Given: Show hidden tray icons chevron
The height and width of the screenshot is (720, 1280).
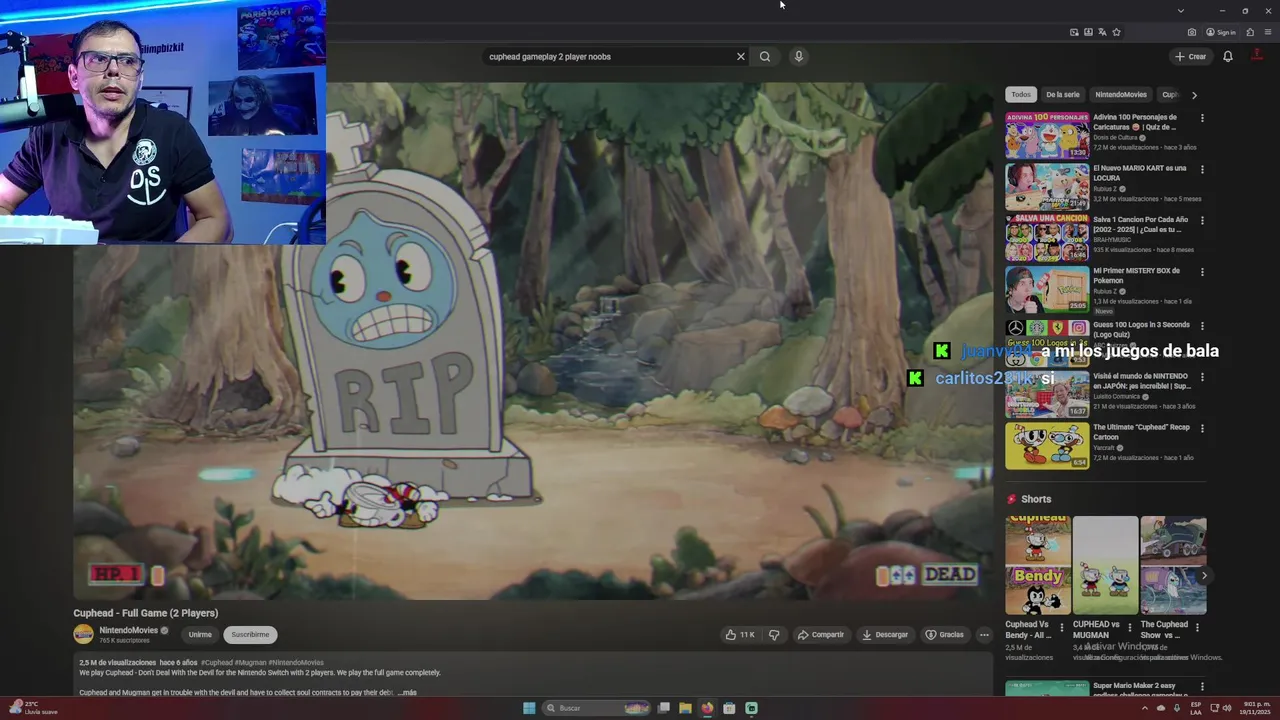Looking at the screenshot, I should (x=1145, y=708).
